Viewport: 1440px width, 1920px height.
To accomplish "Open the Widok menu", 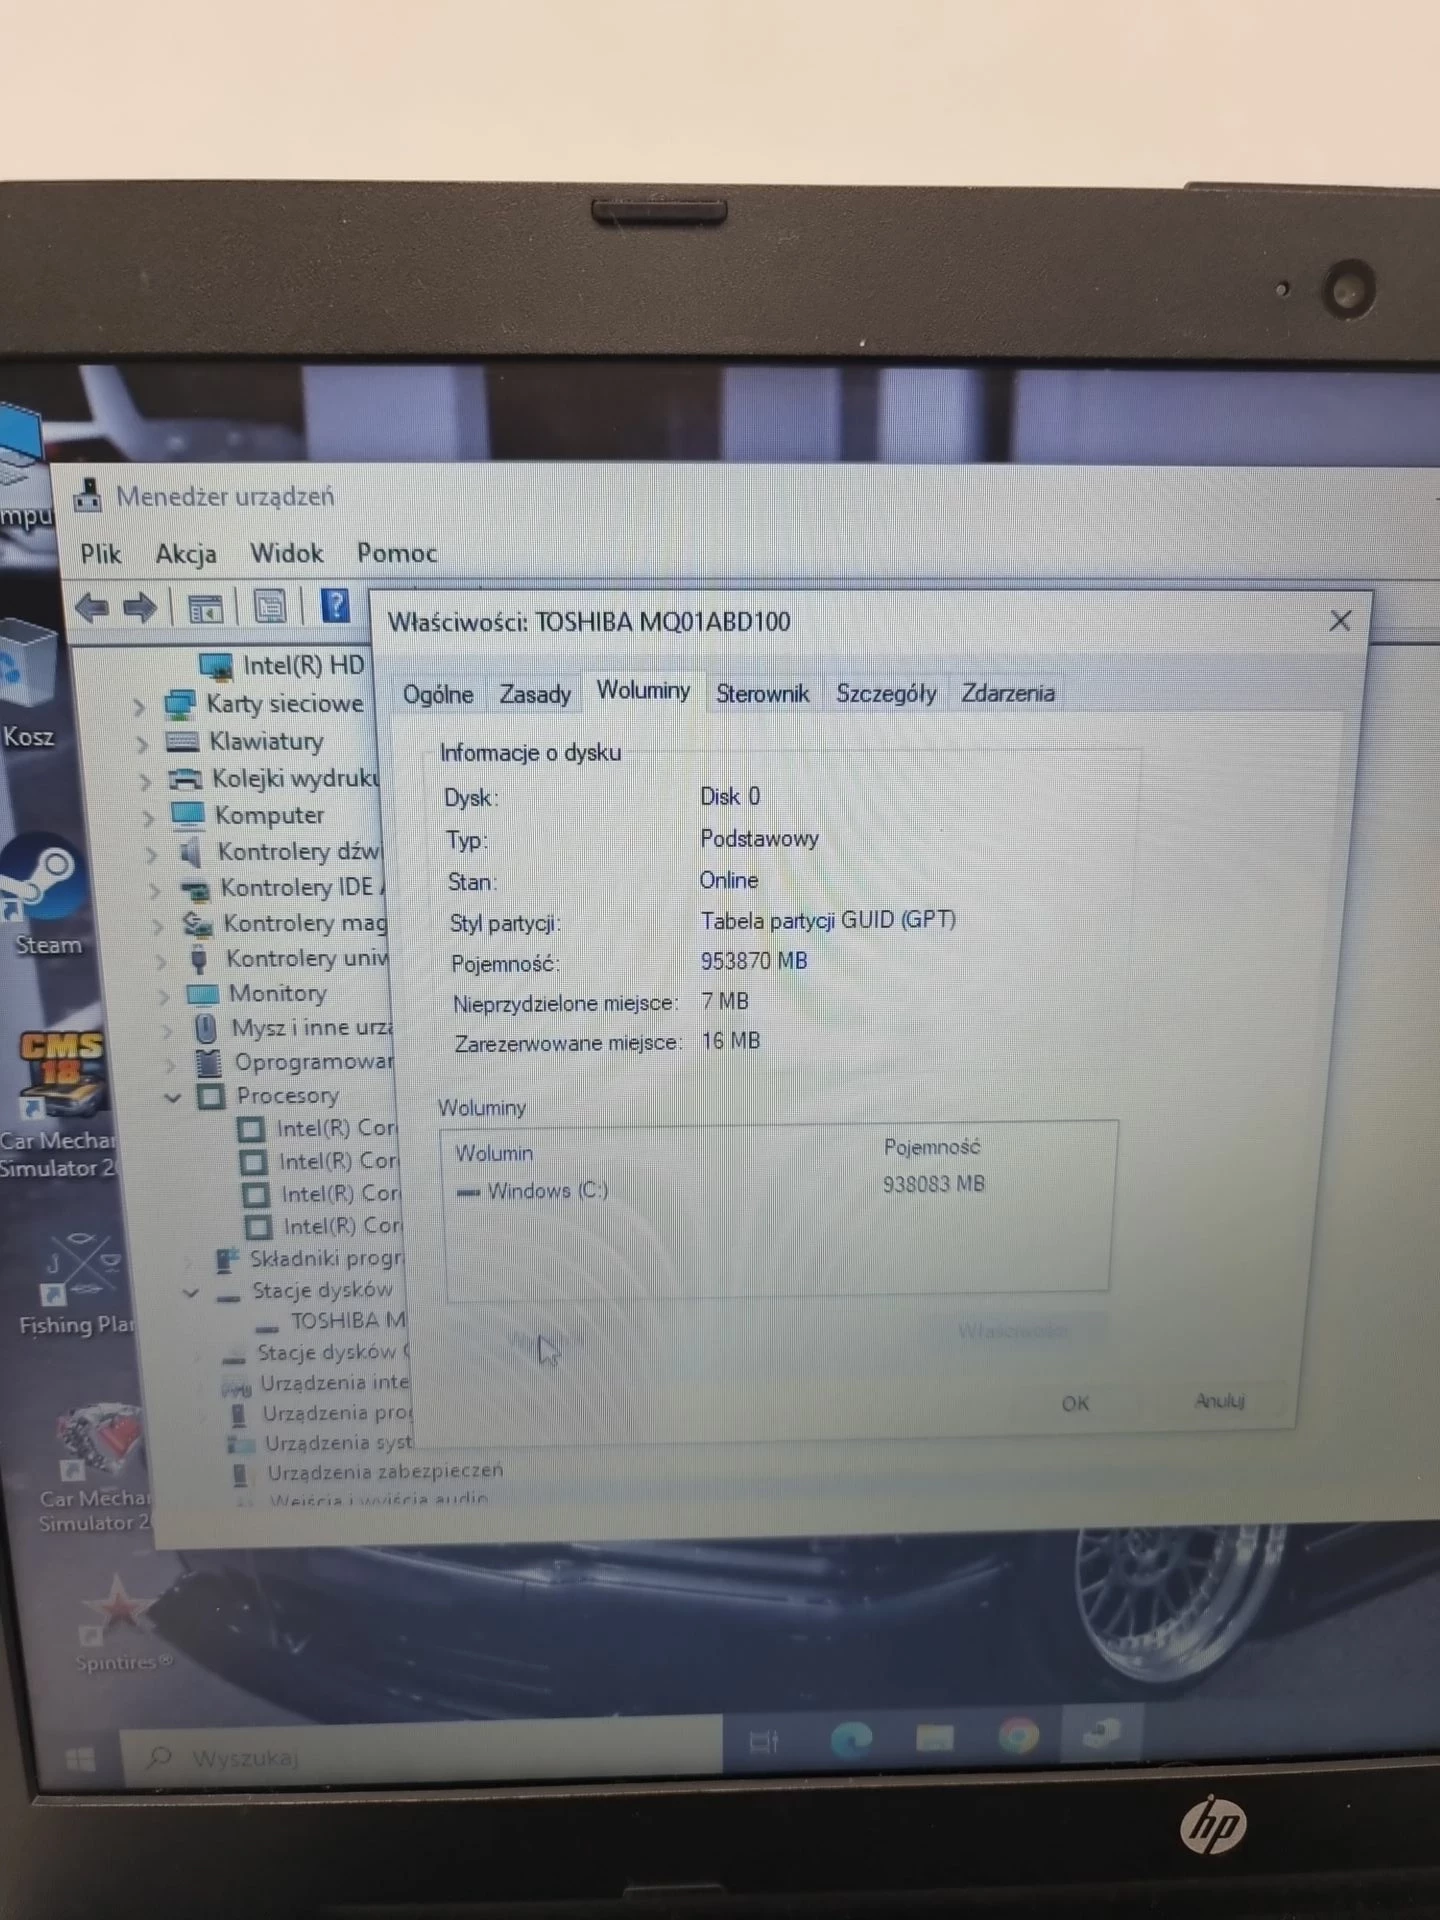I will click(286, 553).
